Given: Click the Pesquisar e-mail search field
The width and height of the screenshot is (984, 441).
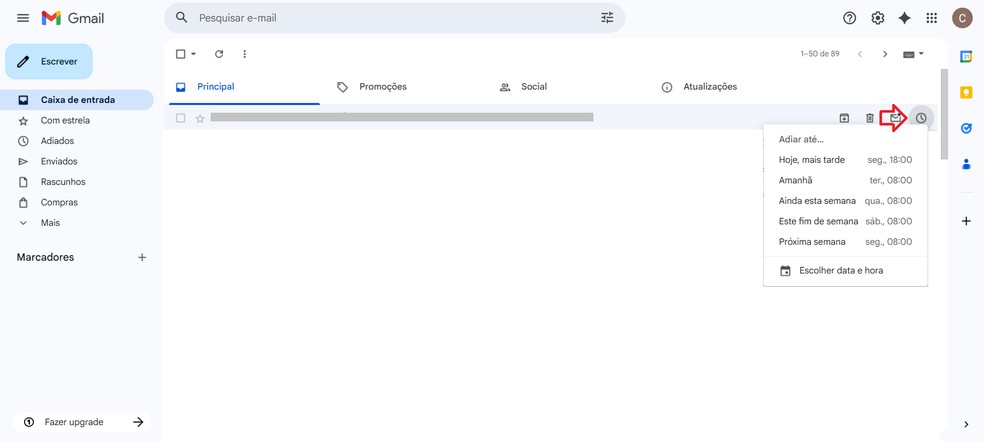Looking at the screenshot, I should coord(394,18).
